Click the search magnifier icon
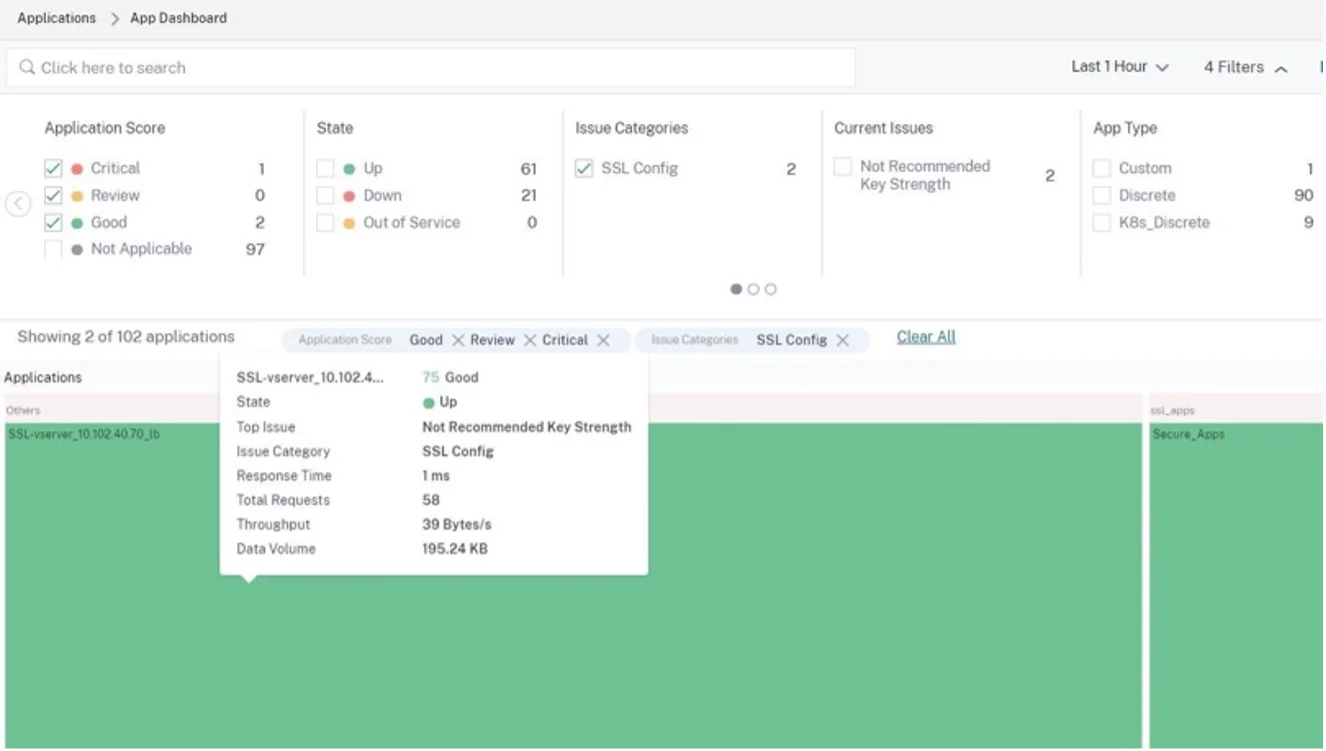 tap(27, 67)
